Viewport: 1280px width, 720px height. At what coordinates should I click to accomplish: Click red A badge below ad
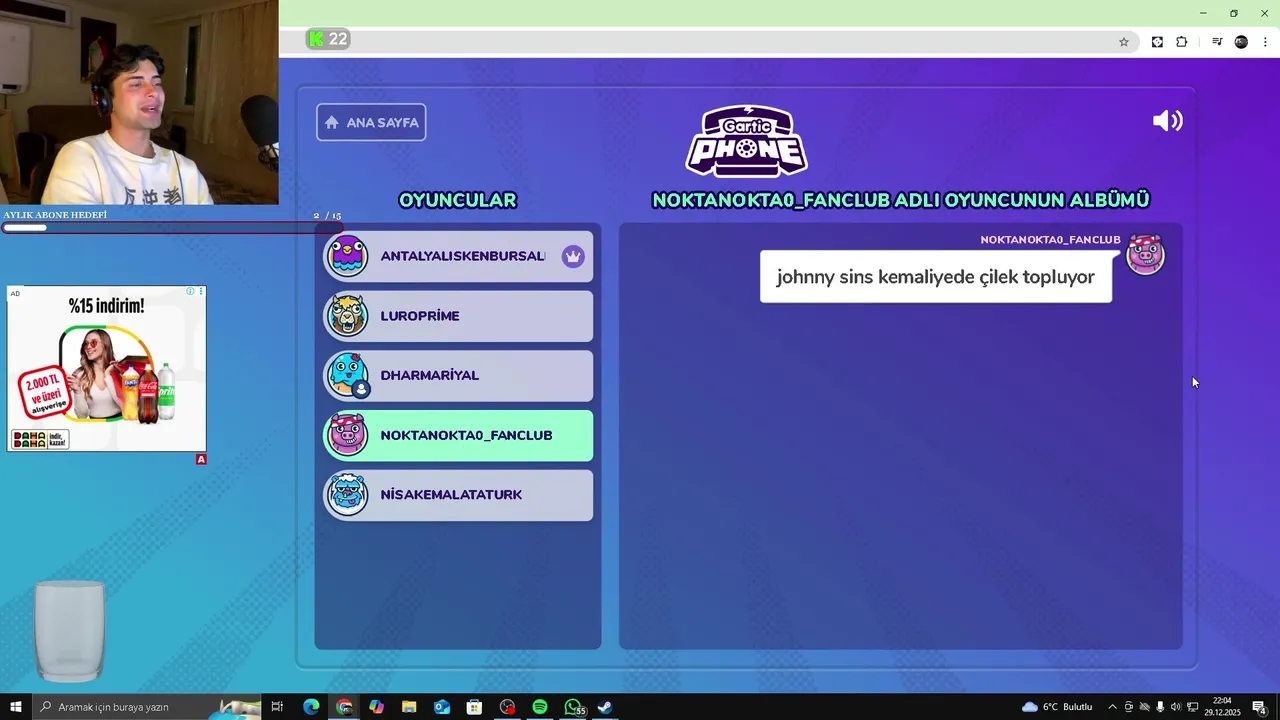pos(201,459)
